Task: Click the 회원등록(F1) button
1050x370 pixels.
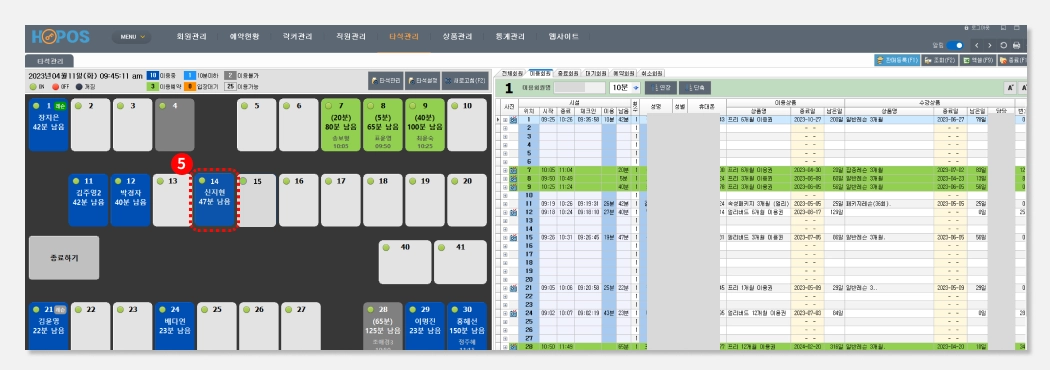Action: pos(897,60)
